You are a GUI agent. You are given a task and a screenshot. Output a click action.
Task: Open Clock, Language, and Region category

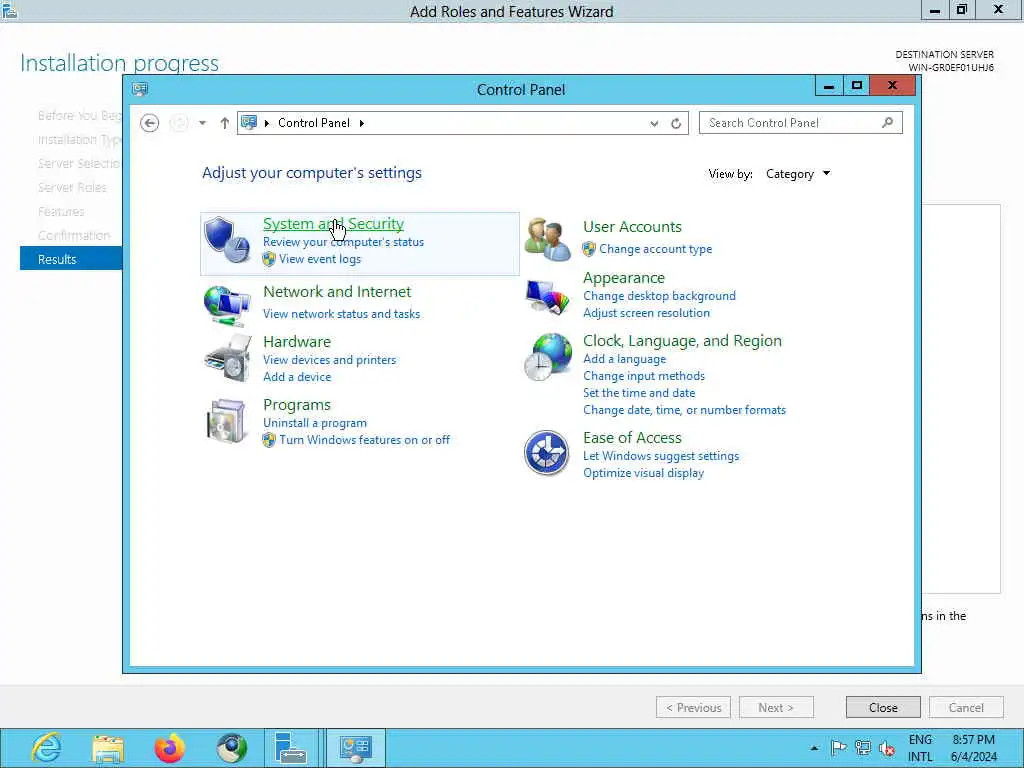(682, 340)
